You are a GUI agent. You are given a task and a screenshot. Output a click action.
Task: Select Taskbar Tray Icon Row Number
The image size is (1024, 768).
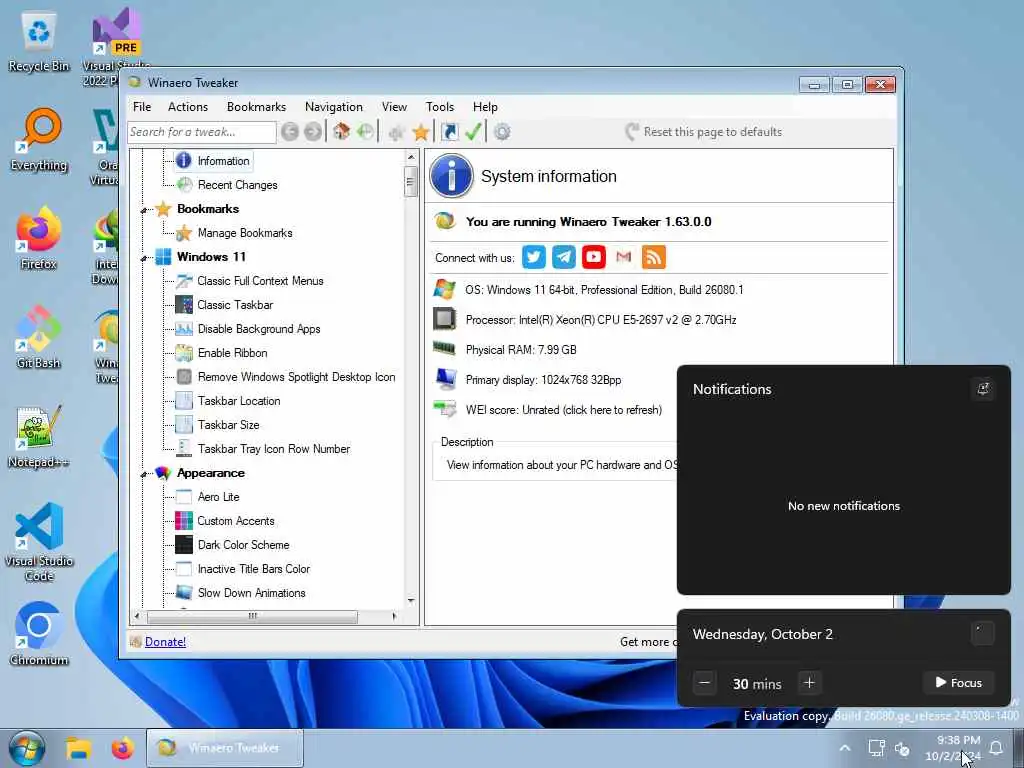click(x=274, y=449)
